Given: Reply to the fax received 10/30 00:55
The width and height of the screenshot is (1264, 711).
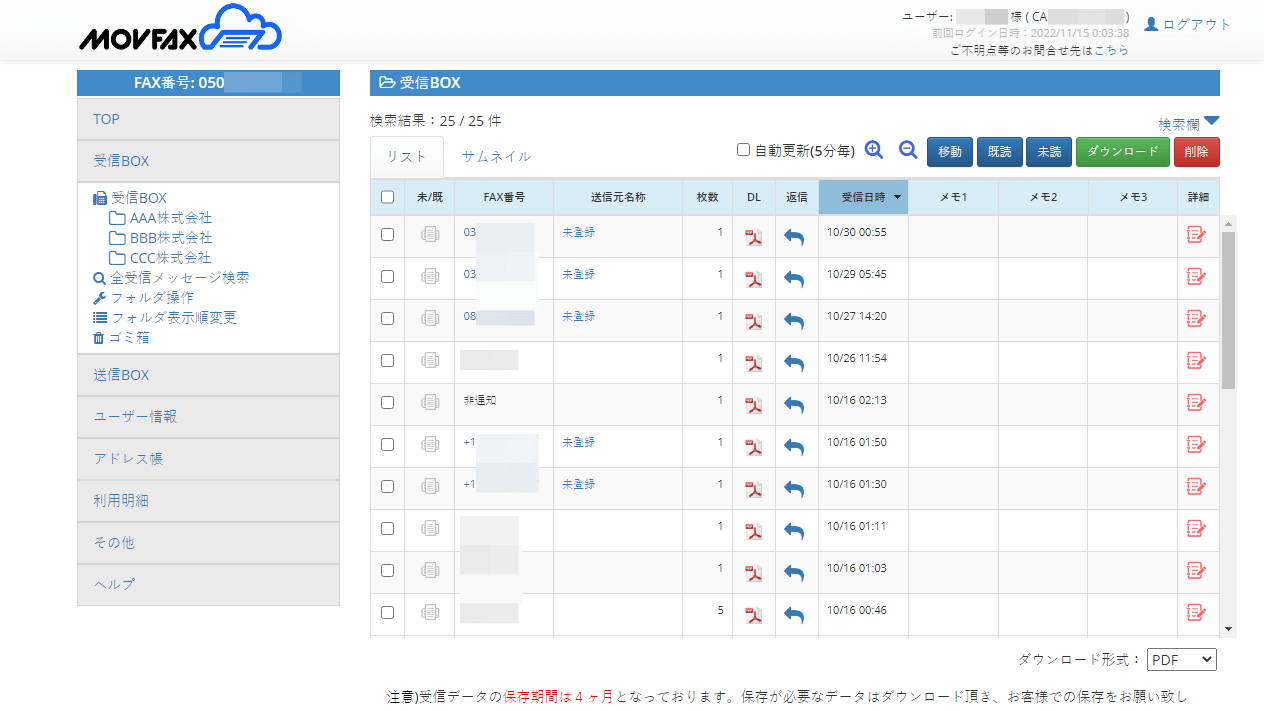Looking at the screenshot, I should [x=794, y=237].
